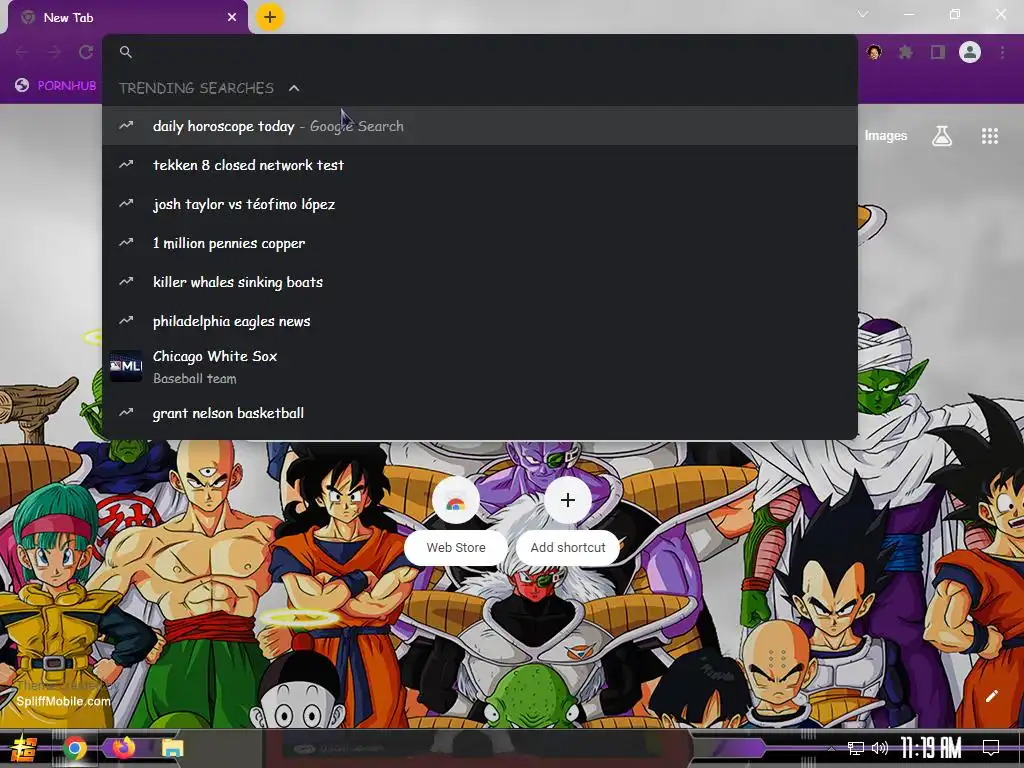Click the pinned extension avatar icon
This screenshot has height=768, width=1024.
pos(874,52)
